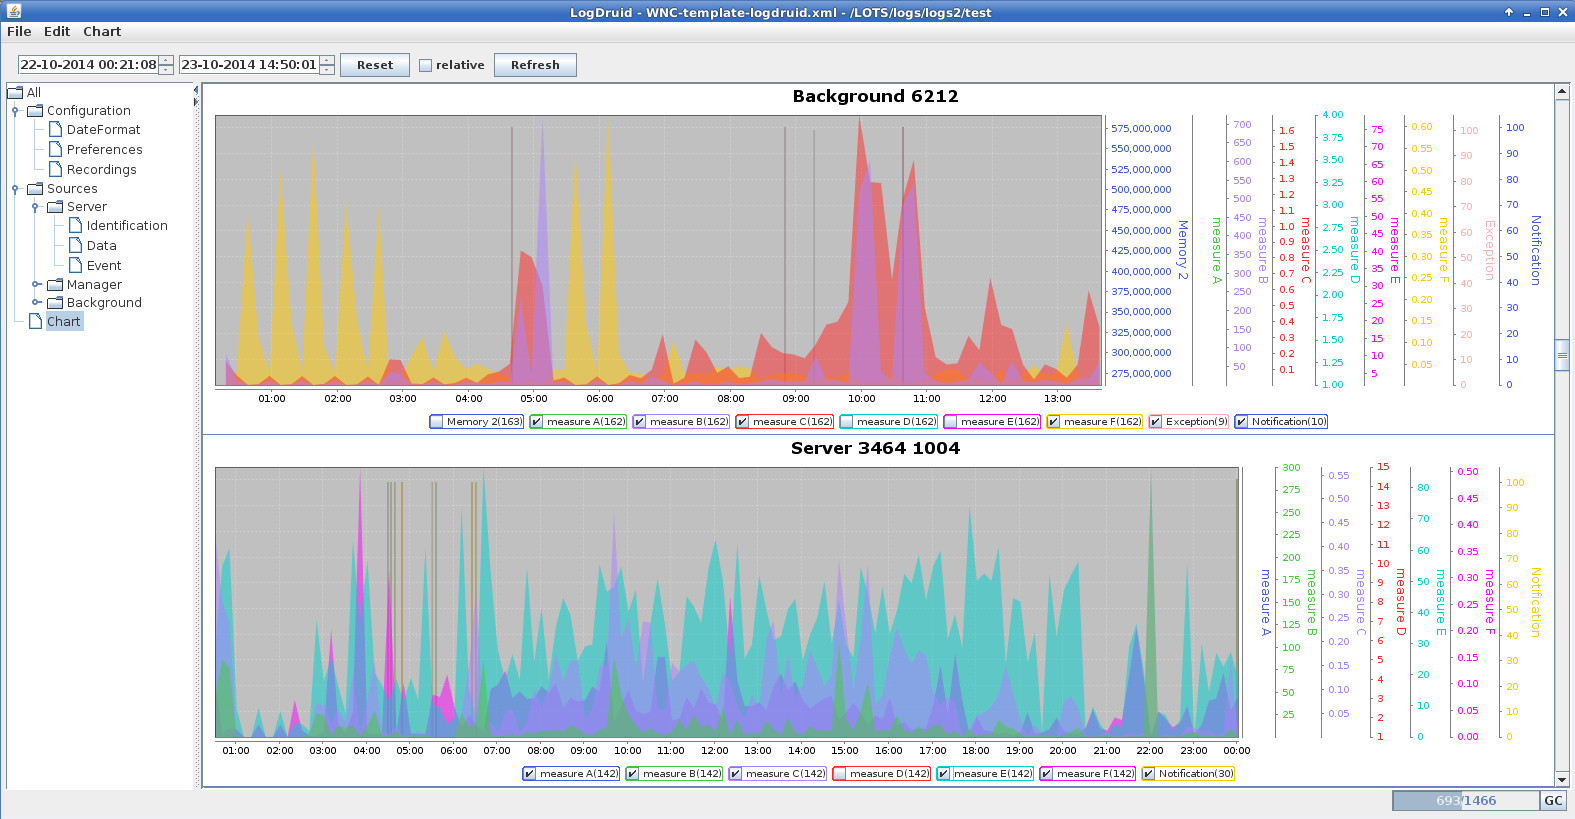The width and height of the screenshot is (1575, 819).
Task: Open the Chart menu
Action: pyautogui.click(x=102, y=32)
